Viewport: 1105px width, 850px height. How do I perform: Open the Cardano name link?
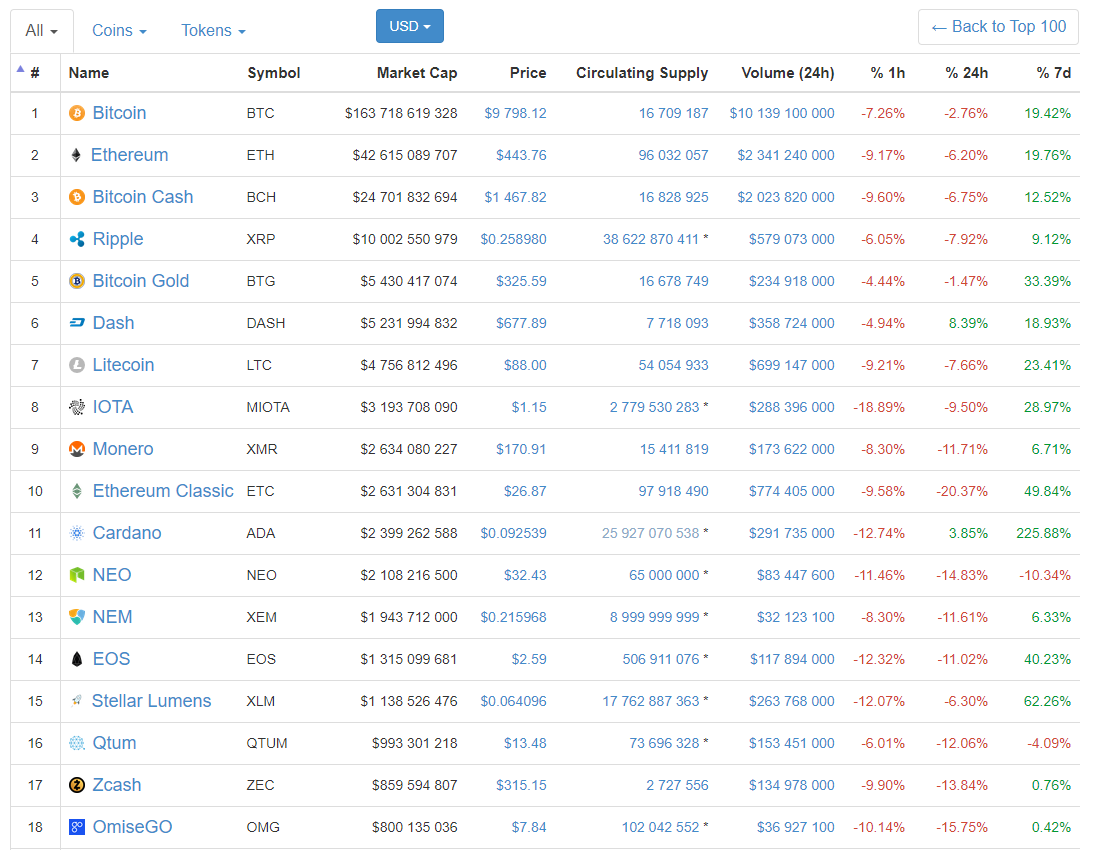coord(126,533)
